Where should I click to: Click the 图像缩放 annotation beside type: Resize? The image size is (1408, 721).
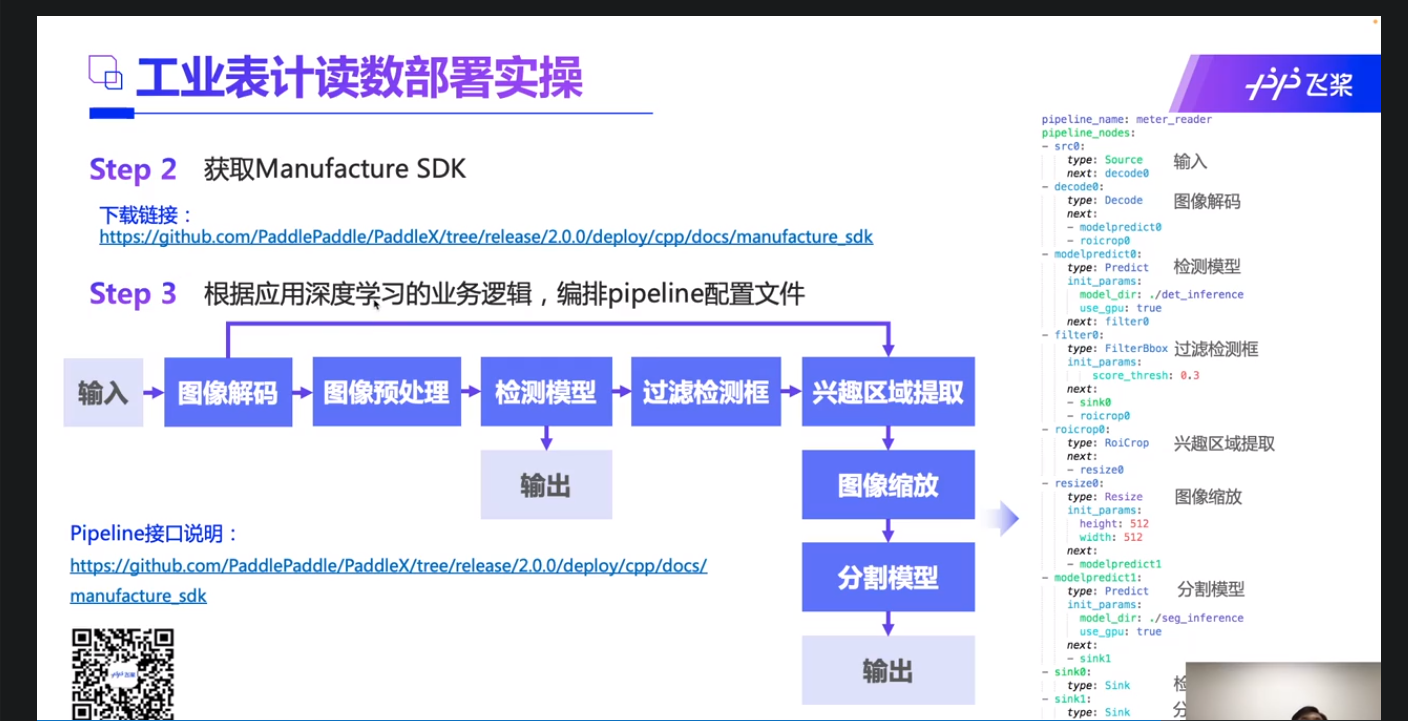pos(1207,497)
